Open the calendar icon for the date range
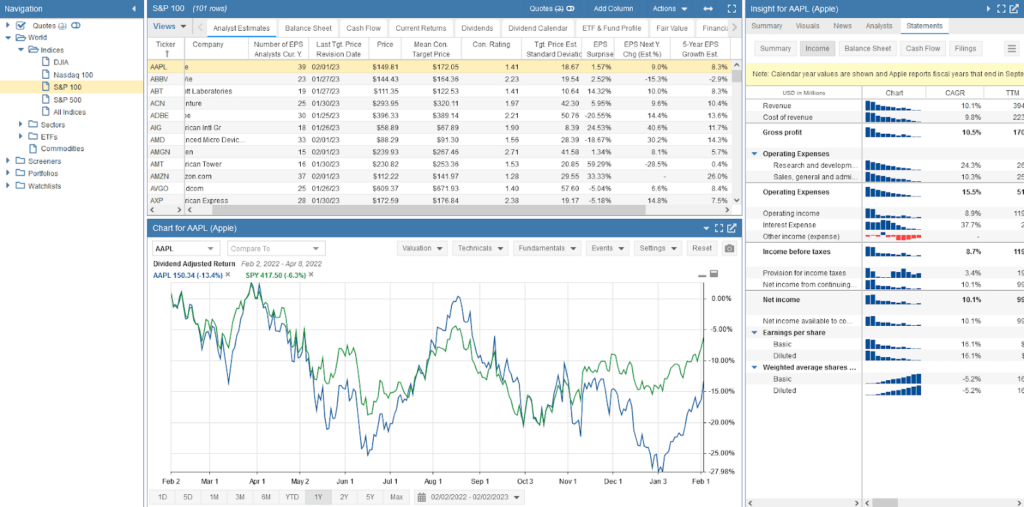 (422, 497)
